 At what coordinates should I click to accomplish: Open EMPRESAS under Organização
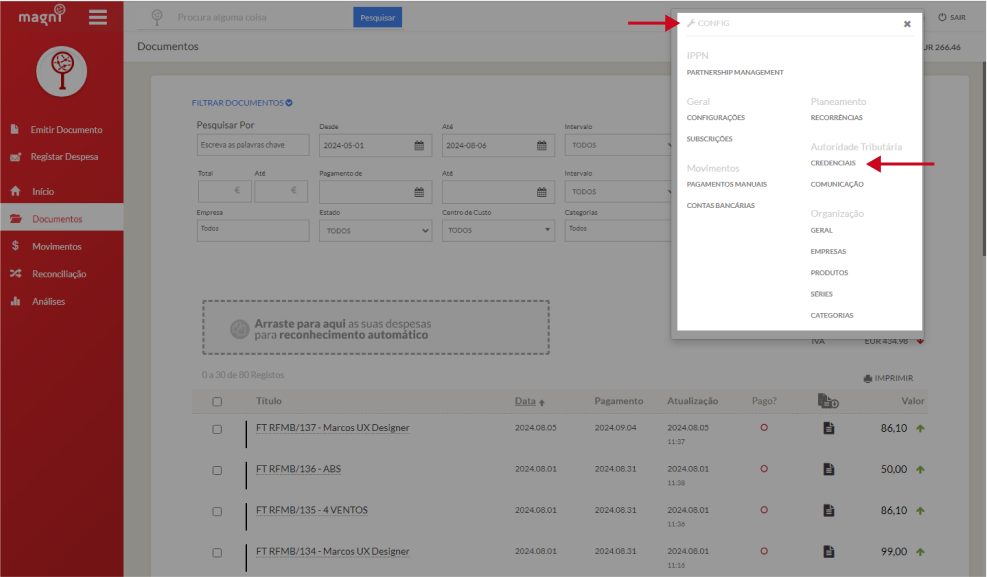828,252
